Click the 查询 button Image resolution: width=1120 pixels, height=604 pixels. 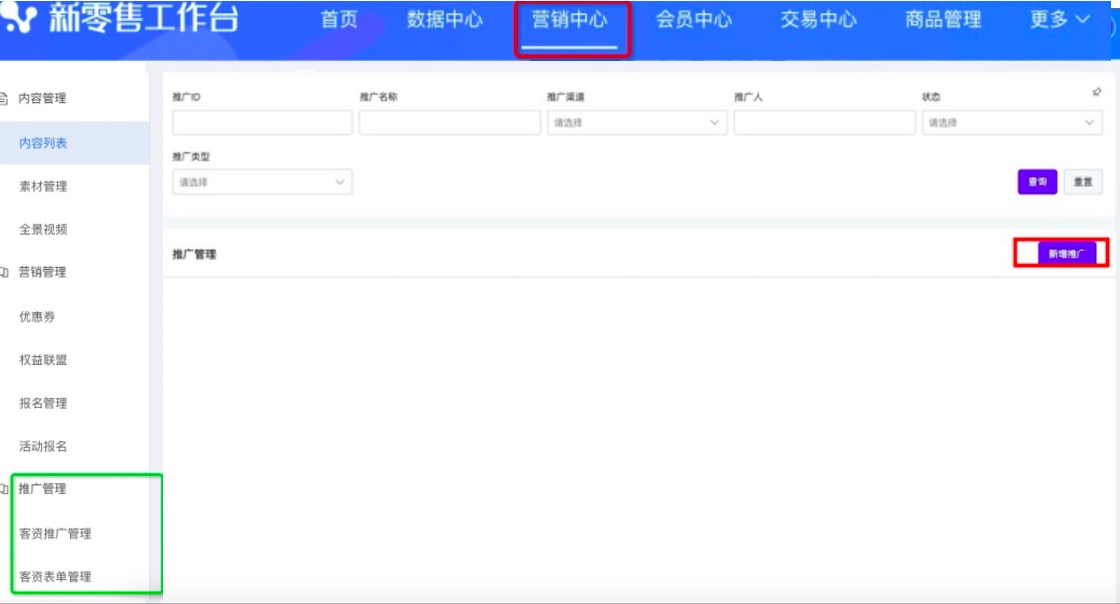[x=1037, y=182]
